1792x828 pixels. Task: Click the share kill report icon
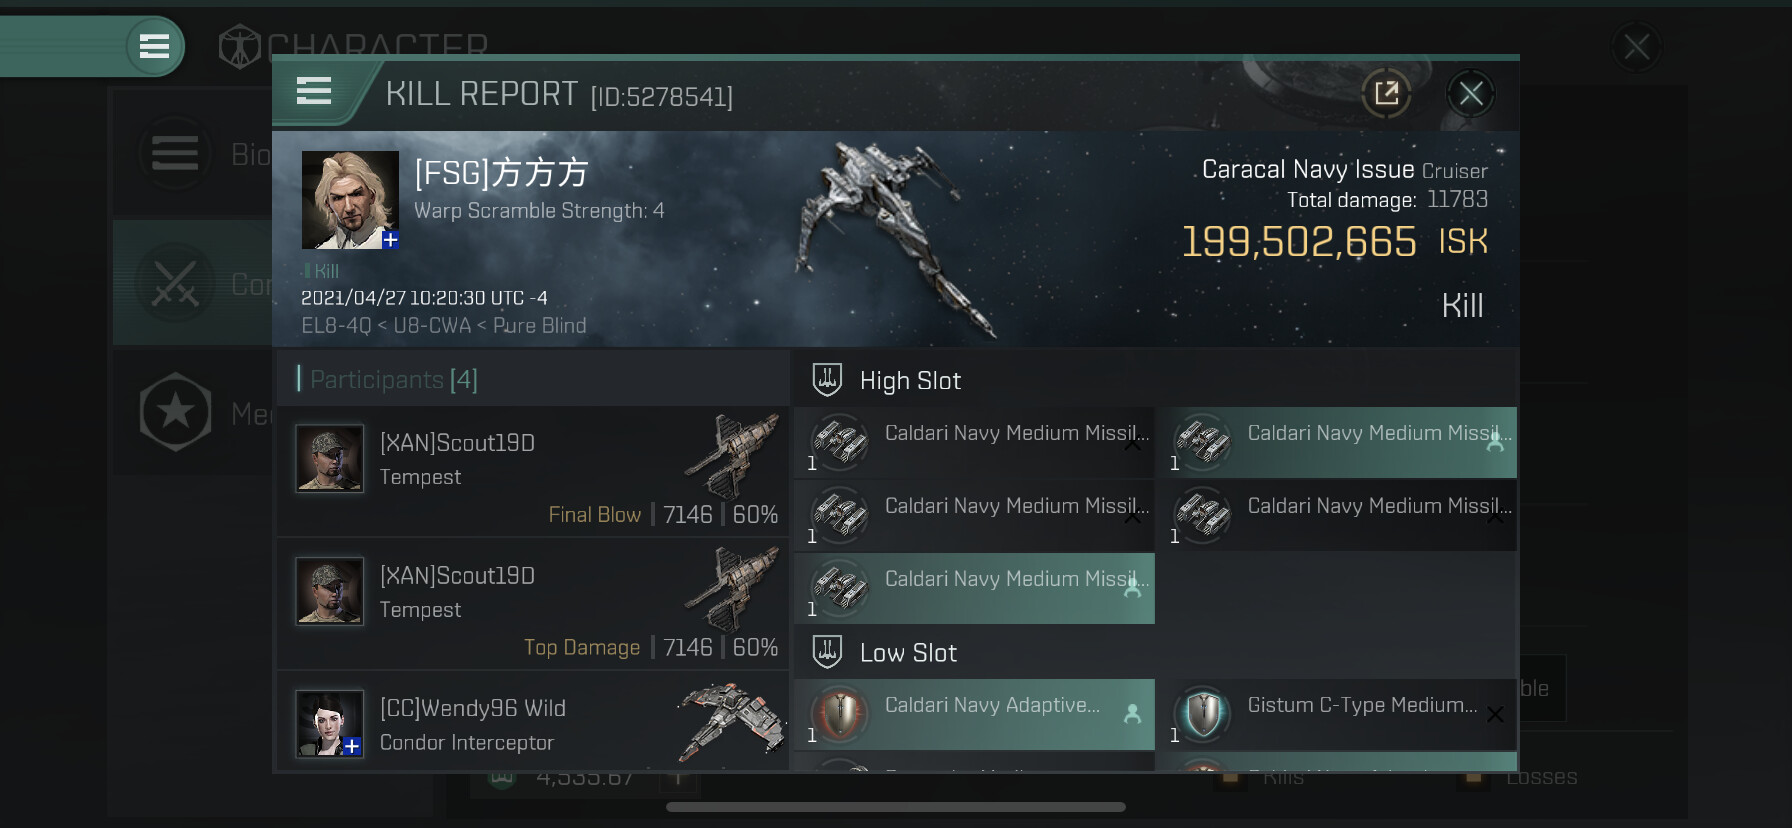(1386, 94)
